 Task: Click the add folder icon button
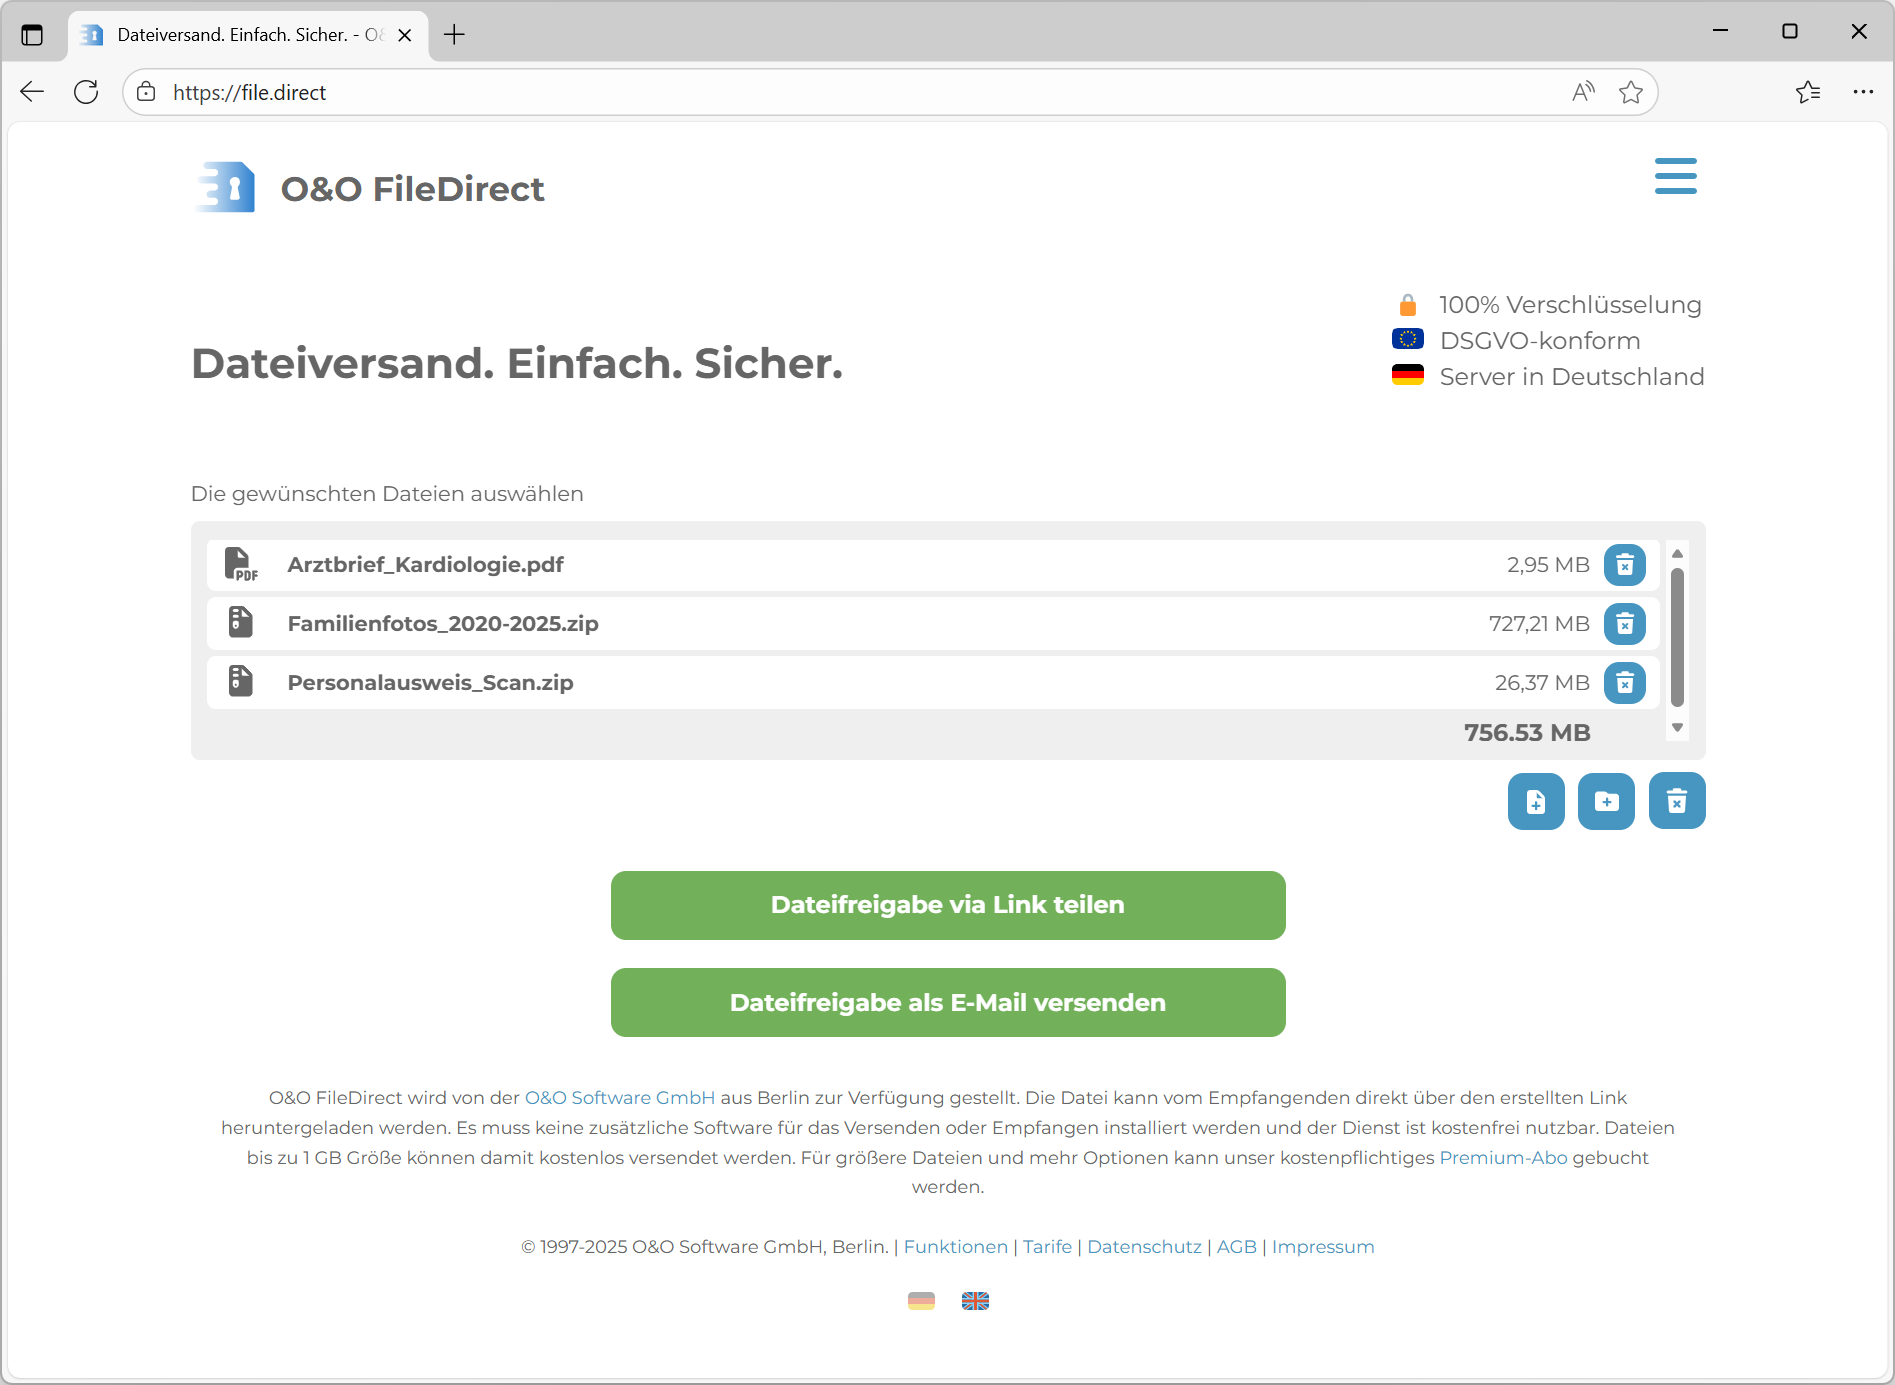tap(1606, 801)
